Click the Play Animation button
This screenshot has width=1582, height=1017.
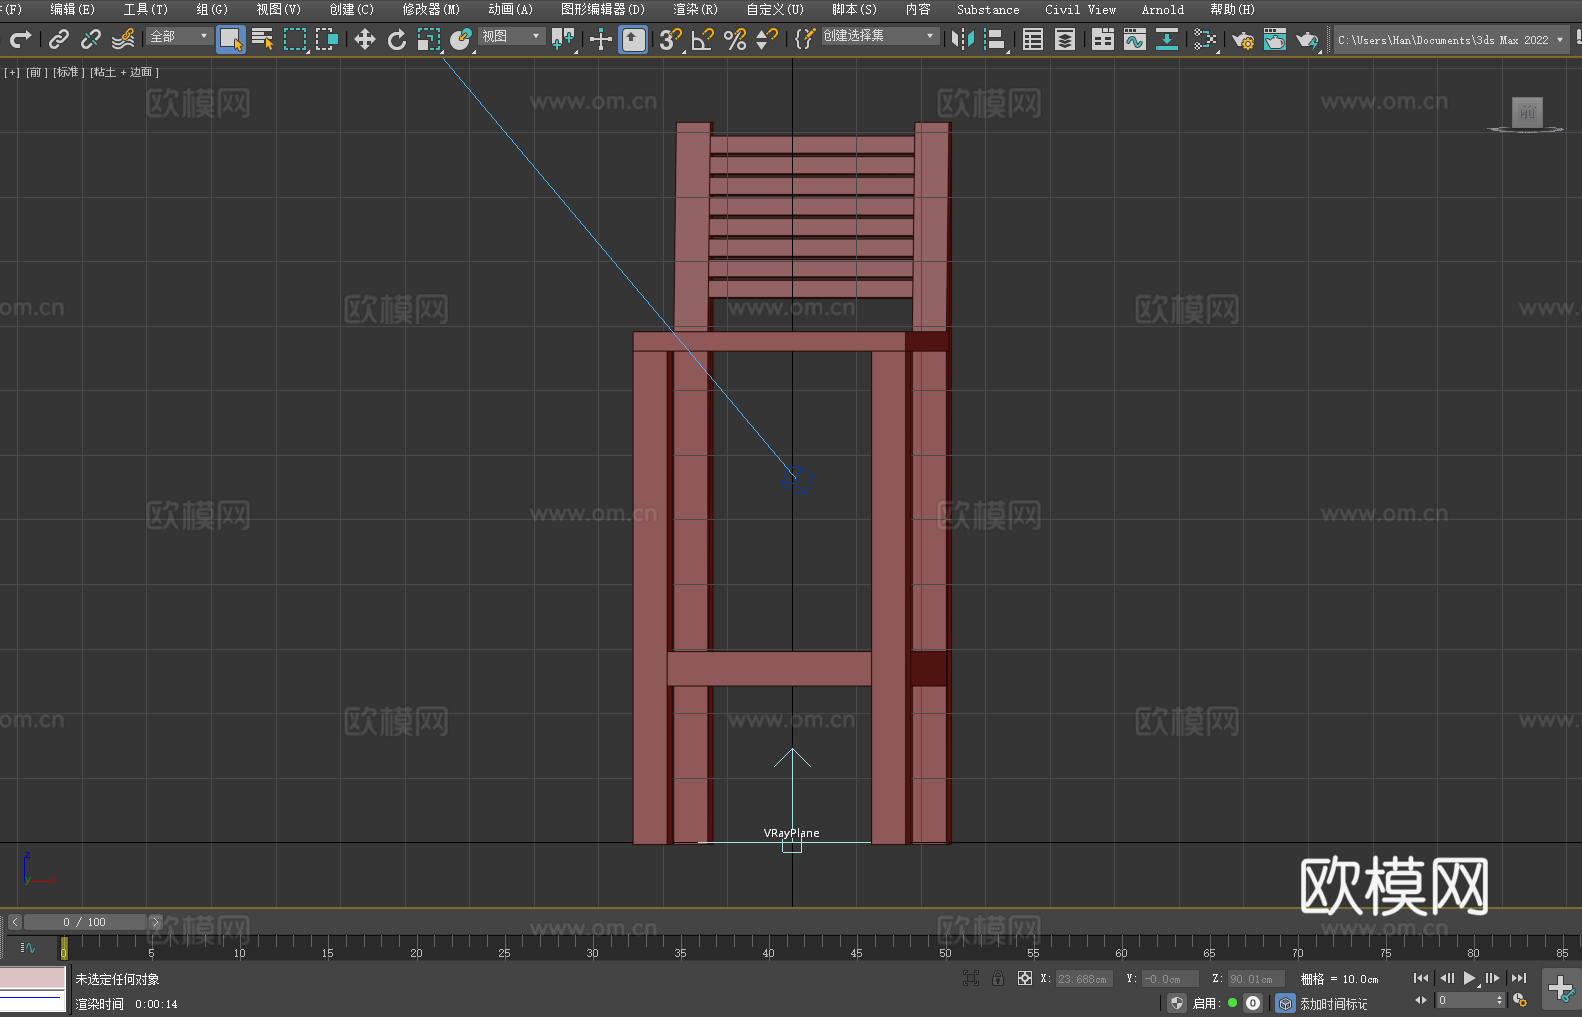[x=1469, y=978]
